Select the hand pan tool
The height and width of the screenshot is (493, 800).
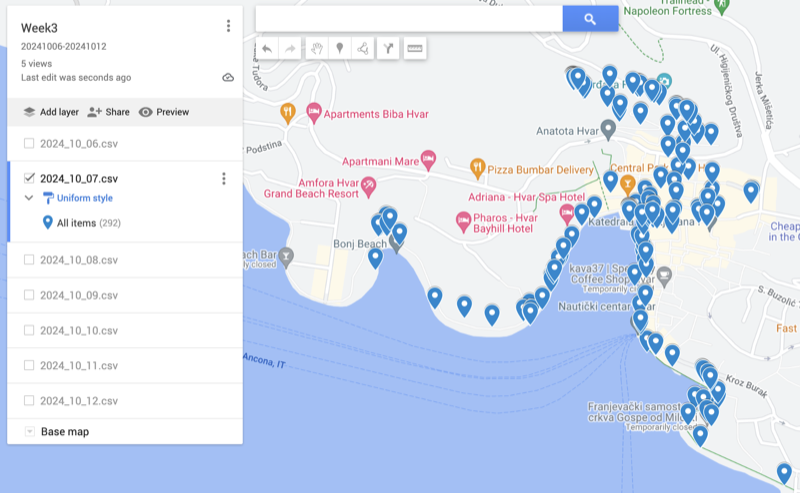click(x=316, y=48)
